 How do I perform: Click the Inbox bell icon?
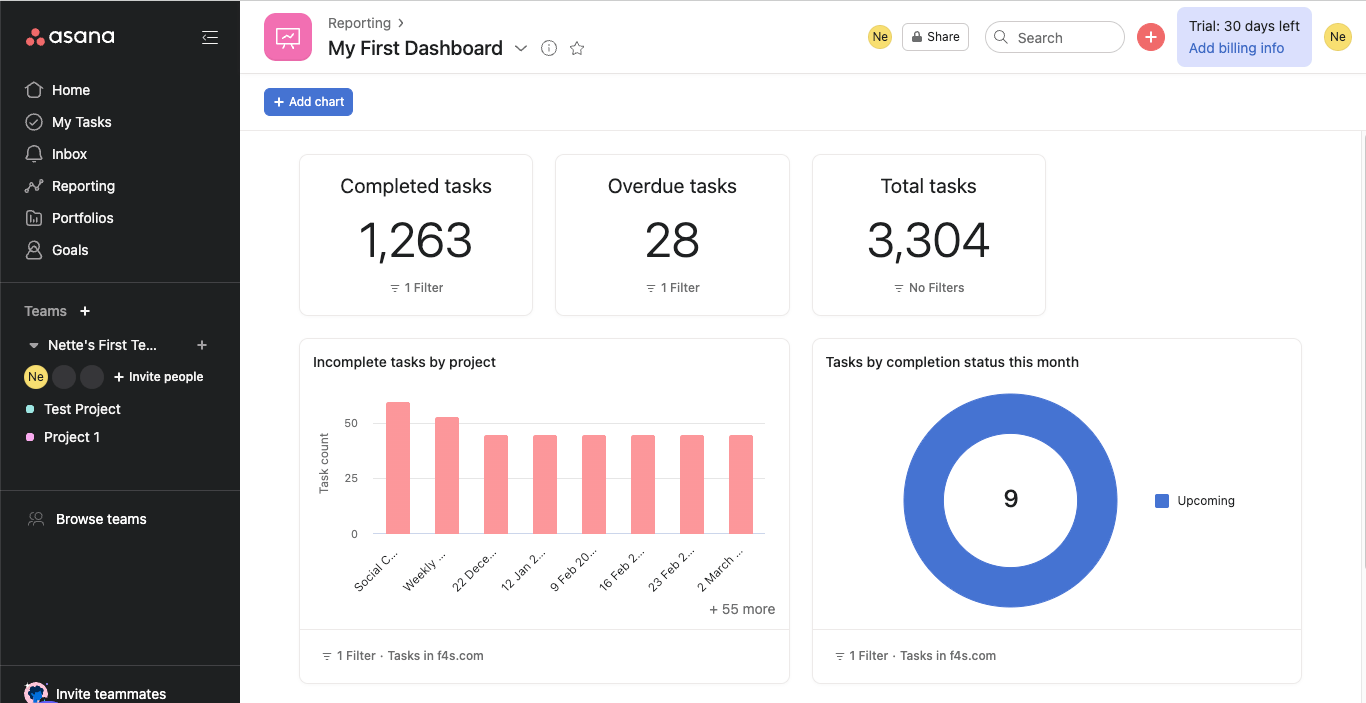coord(34,154)
